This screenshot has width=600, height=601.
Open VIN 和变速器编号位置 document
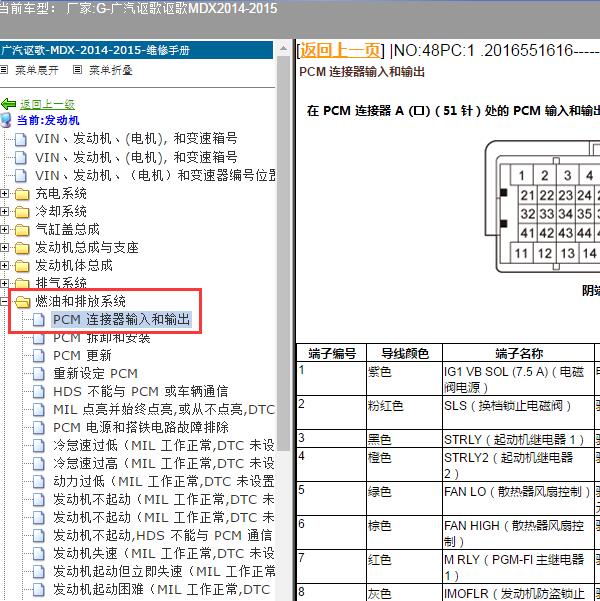tap(155, 176)
